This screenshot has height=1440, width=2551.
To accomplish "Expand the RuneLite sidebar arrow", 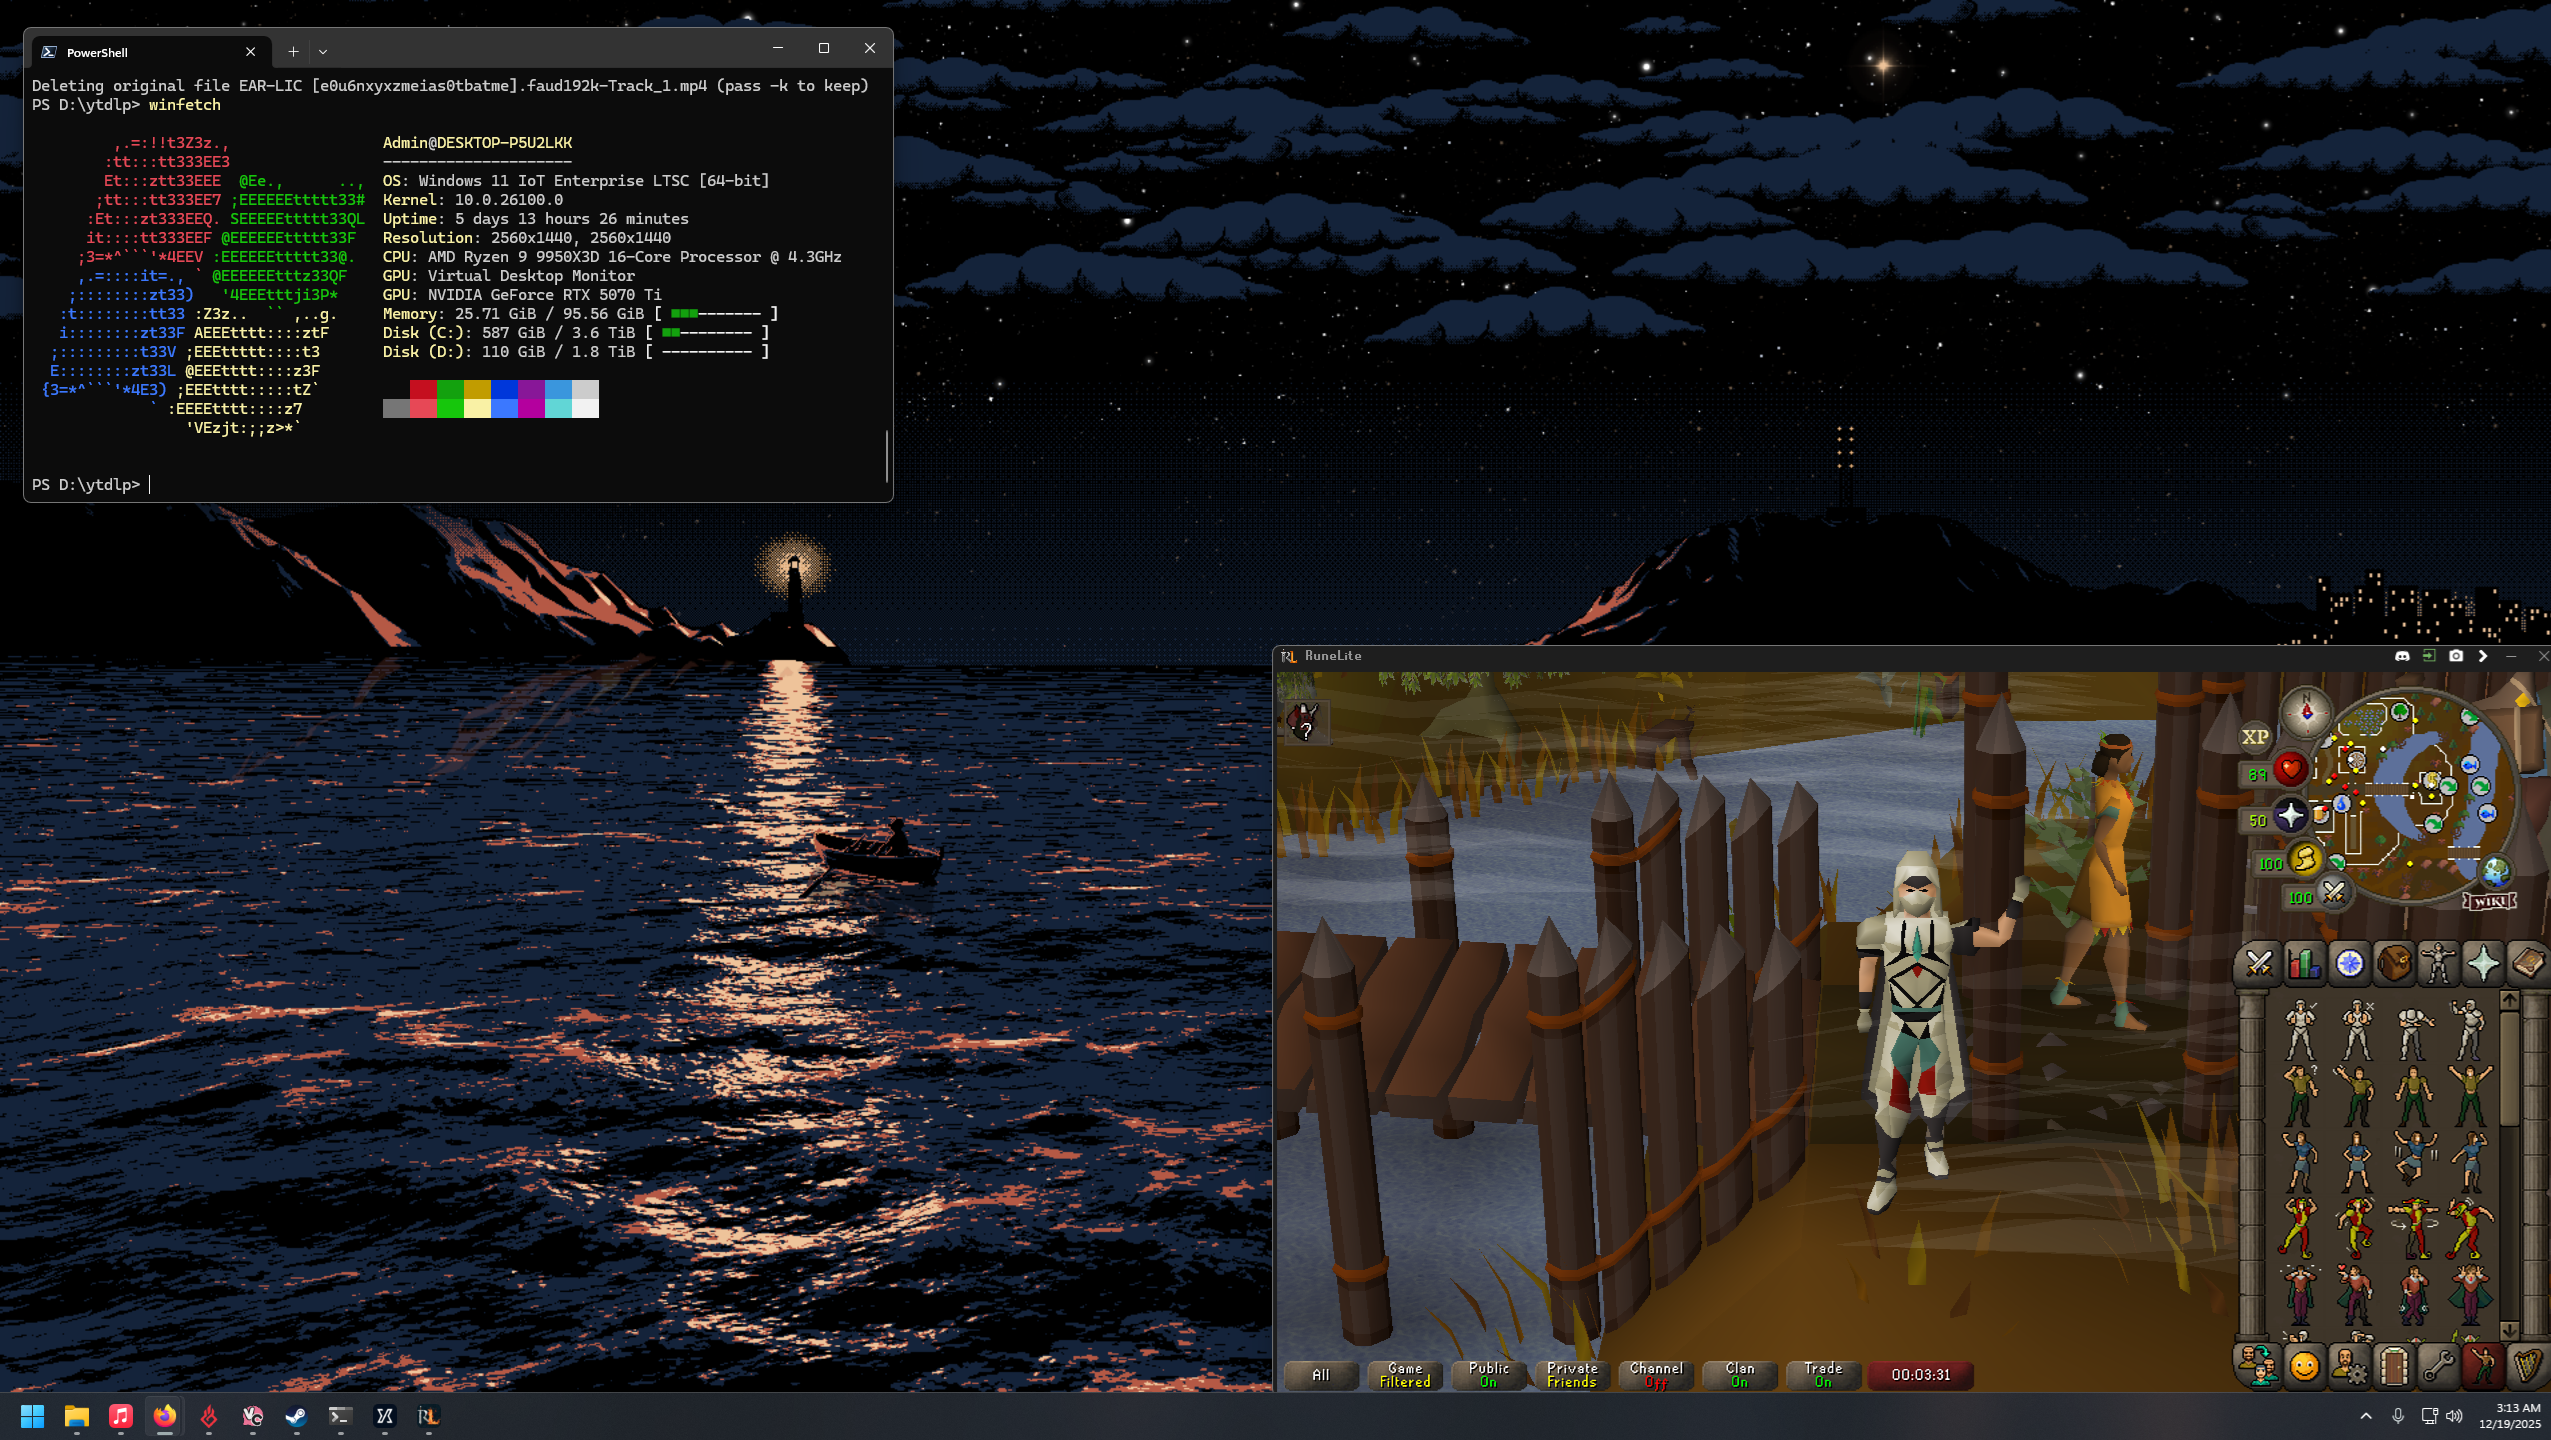I will pyautogui.click(x=2482, y=656).
